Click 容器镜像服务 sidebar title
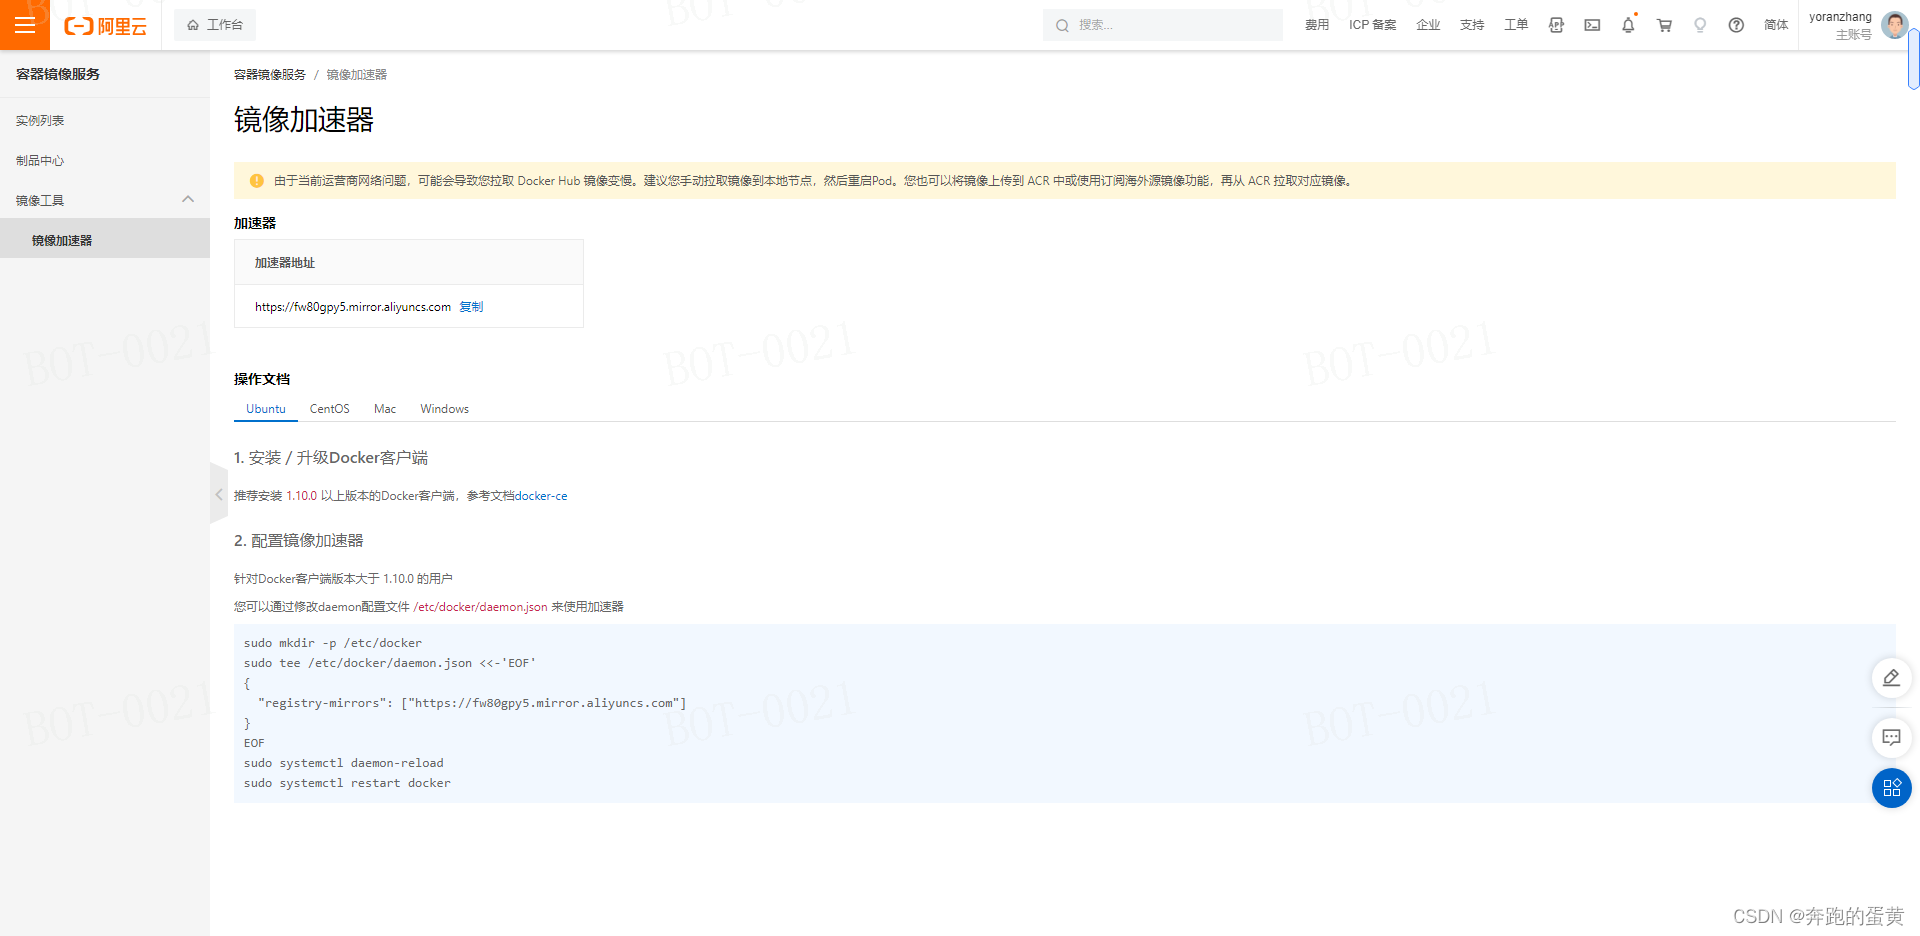This screenshot has width=1920, height=936. [x=58, y=74]
